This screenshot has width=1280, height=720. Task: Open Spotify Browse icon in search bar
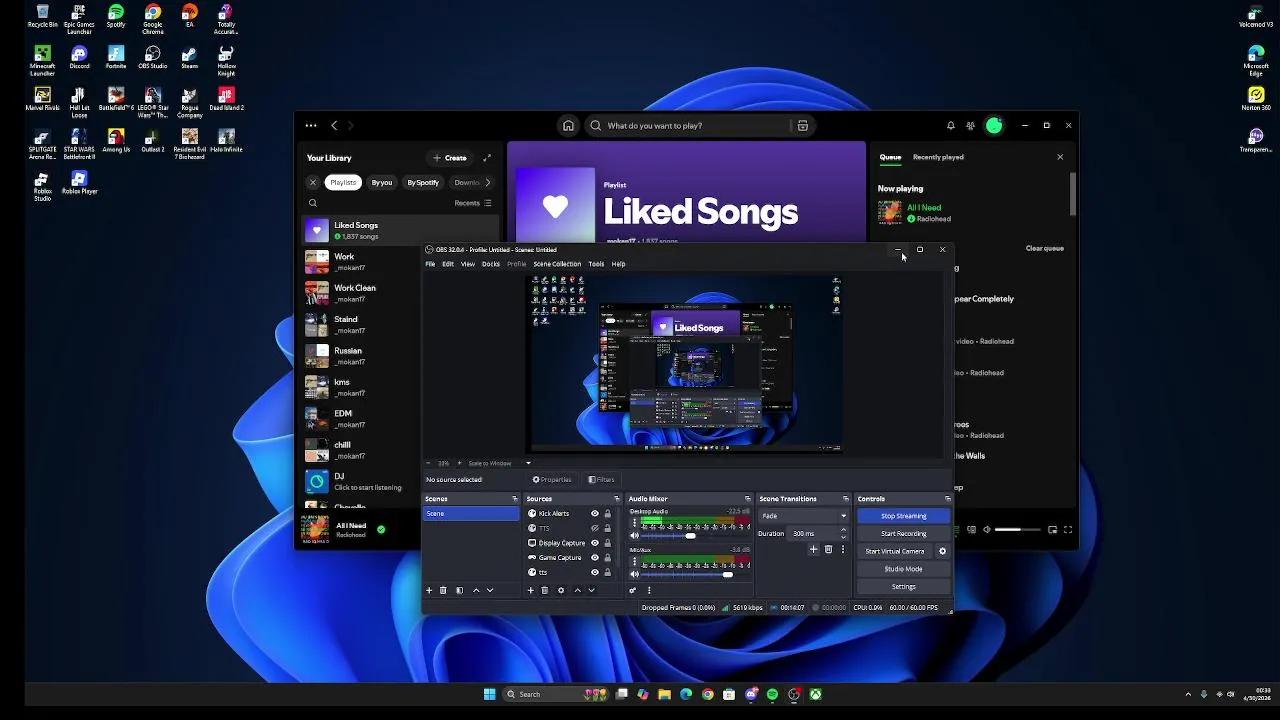pyautogui.click(x=802, y=126)
